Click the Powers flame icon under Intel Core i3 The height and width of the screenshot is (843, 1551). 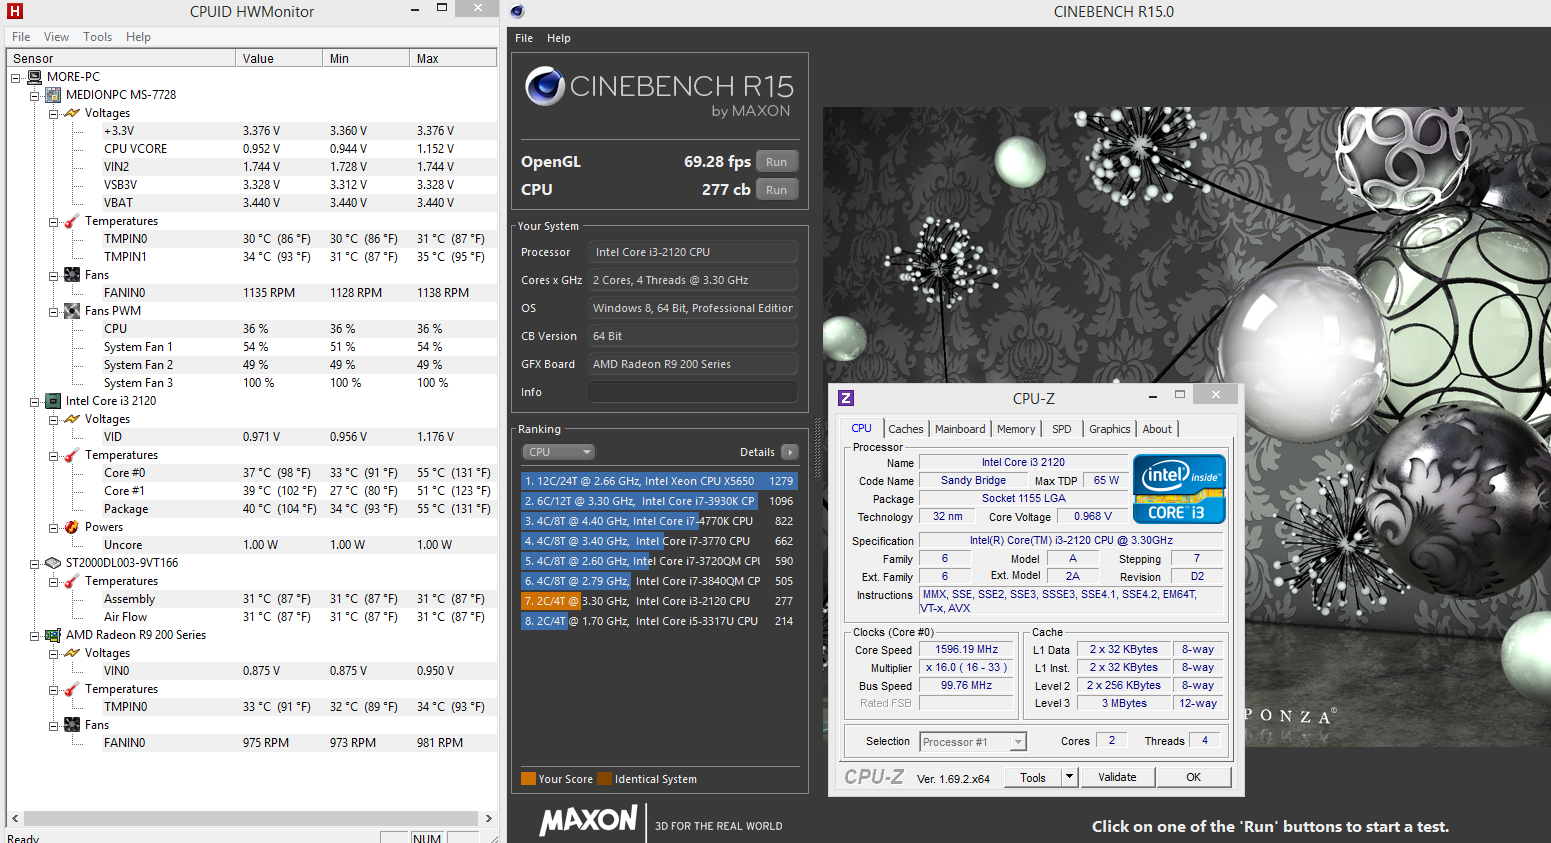[72, 527]
